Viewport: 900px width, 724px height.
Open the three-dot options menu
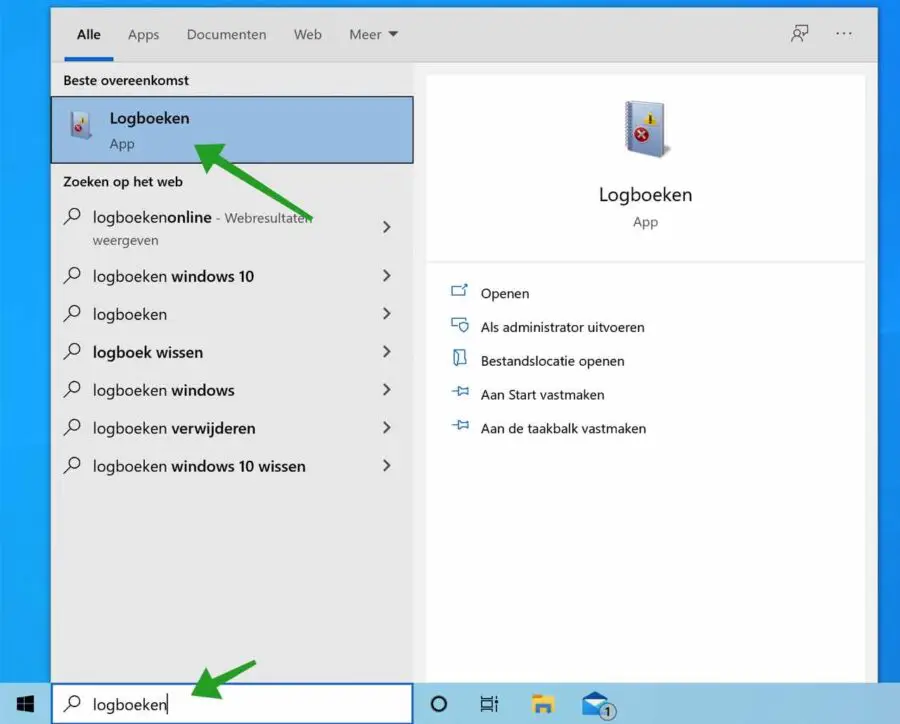tap(844, 34)
